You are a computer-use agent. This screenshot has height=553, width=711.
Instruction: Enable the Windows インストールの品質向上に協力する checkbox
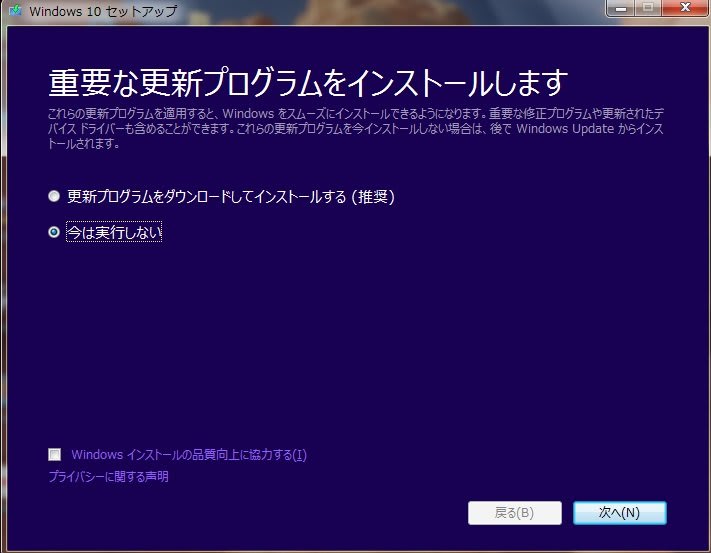click(x=55, y=455)
